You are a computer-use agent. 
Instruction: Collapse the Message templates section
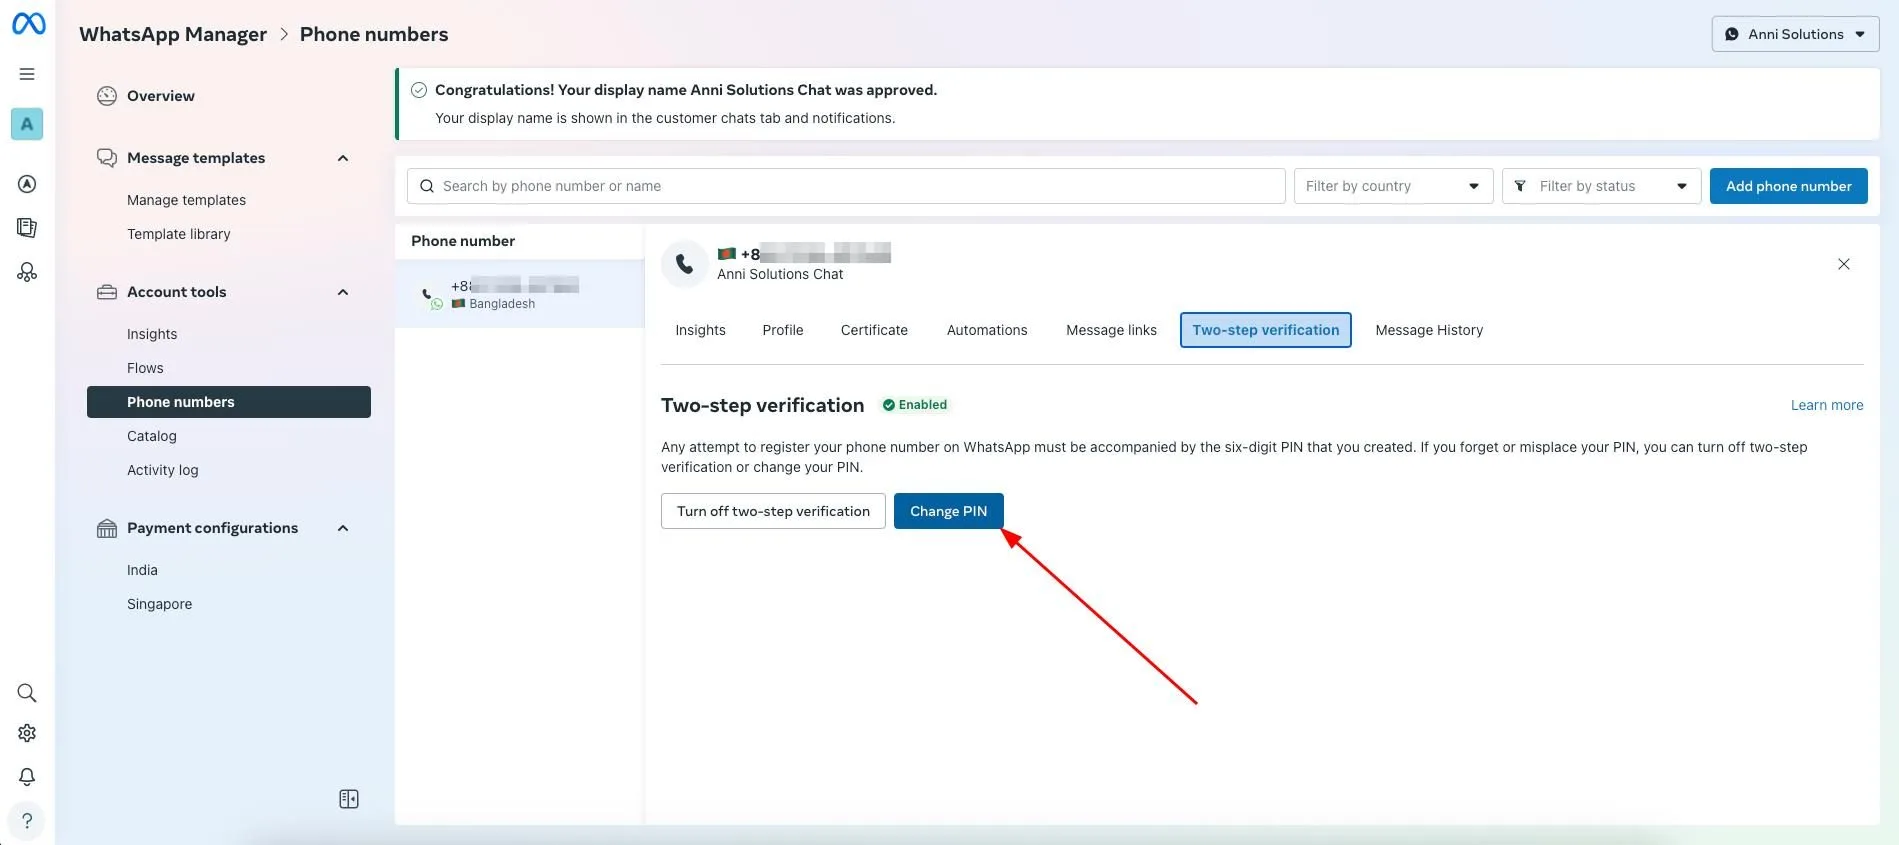click(x=343, y=158)
